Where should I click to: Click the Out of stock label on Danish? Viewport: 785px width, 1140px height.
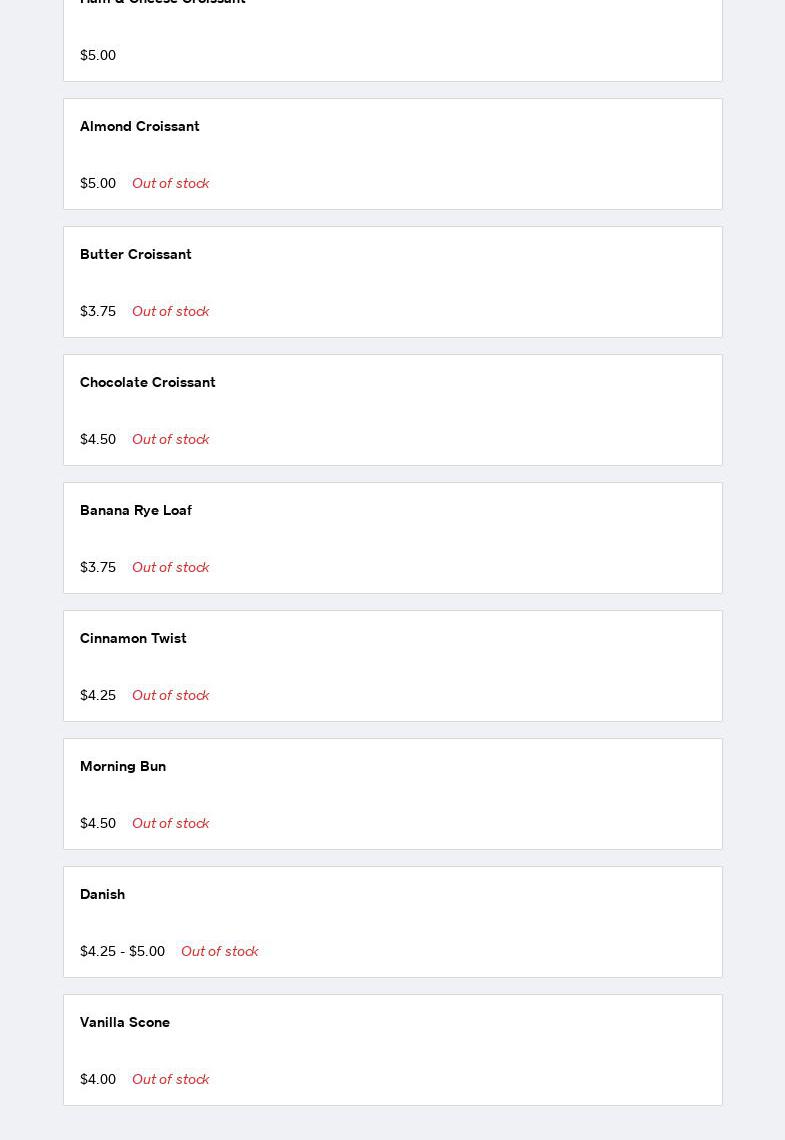pos(219,951)
